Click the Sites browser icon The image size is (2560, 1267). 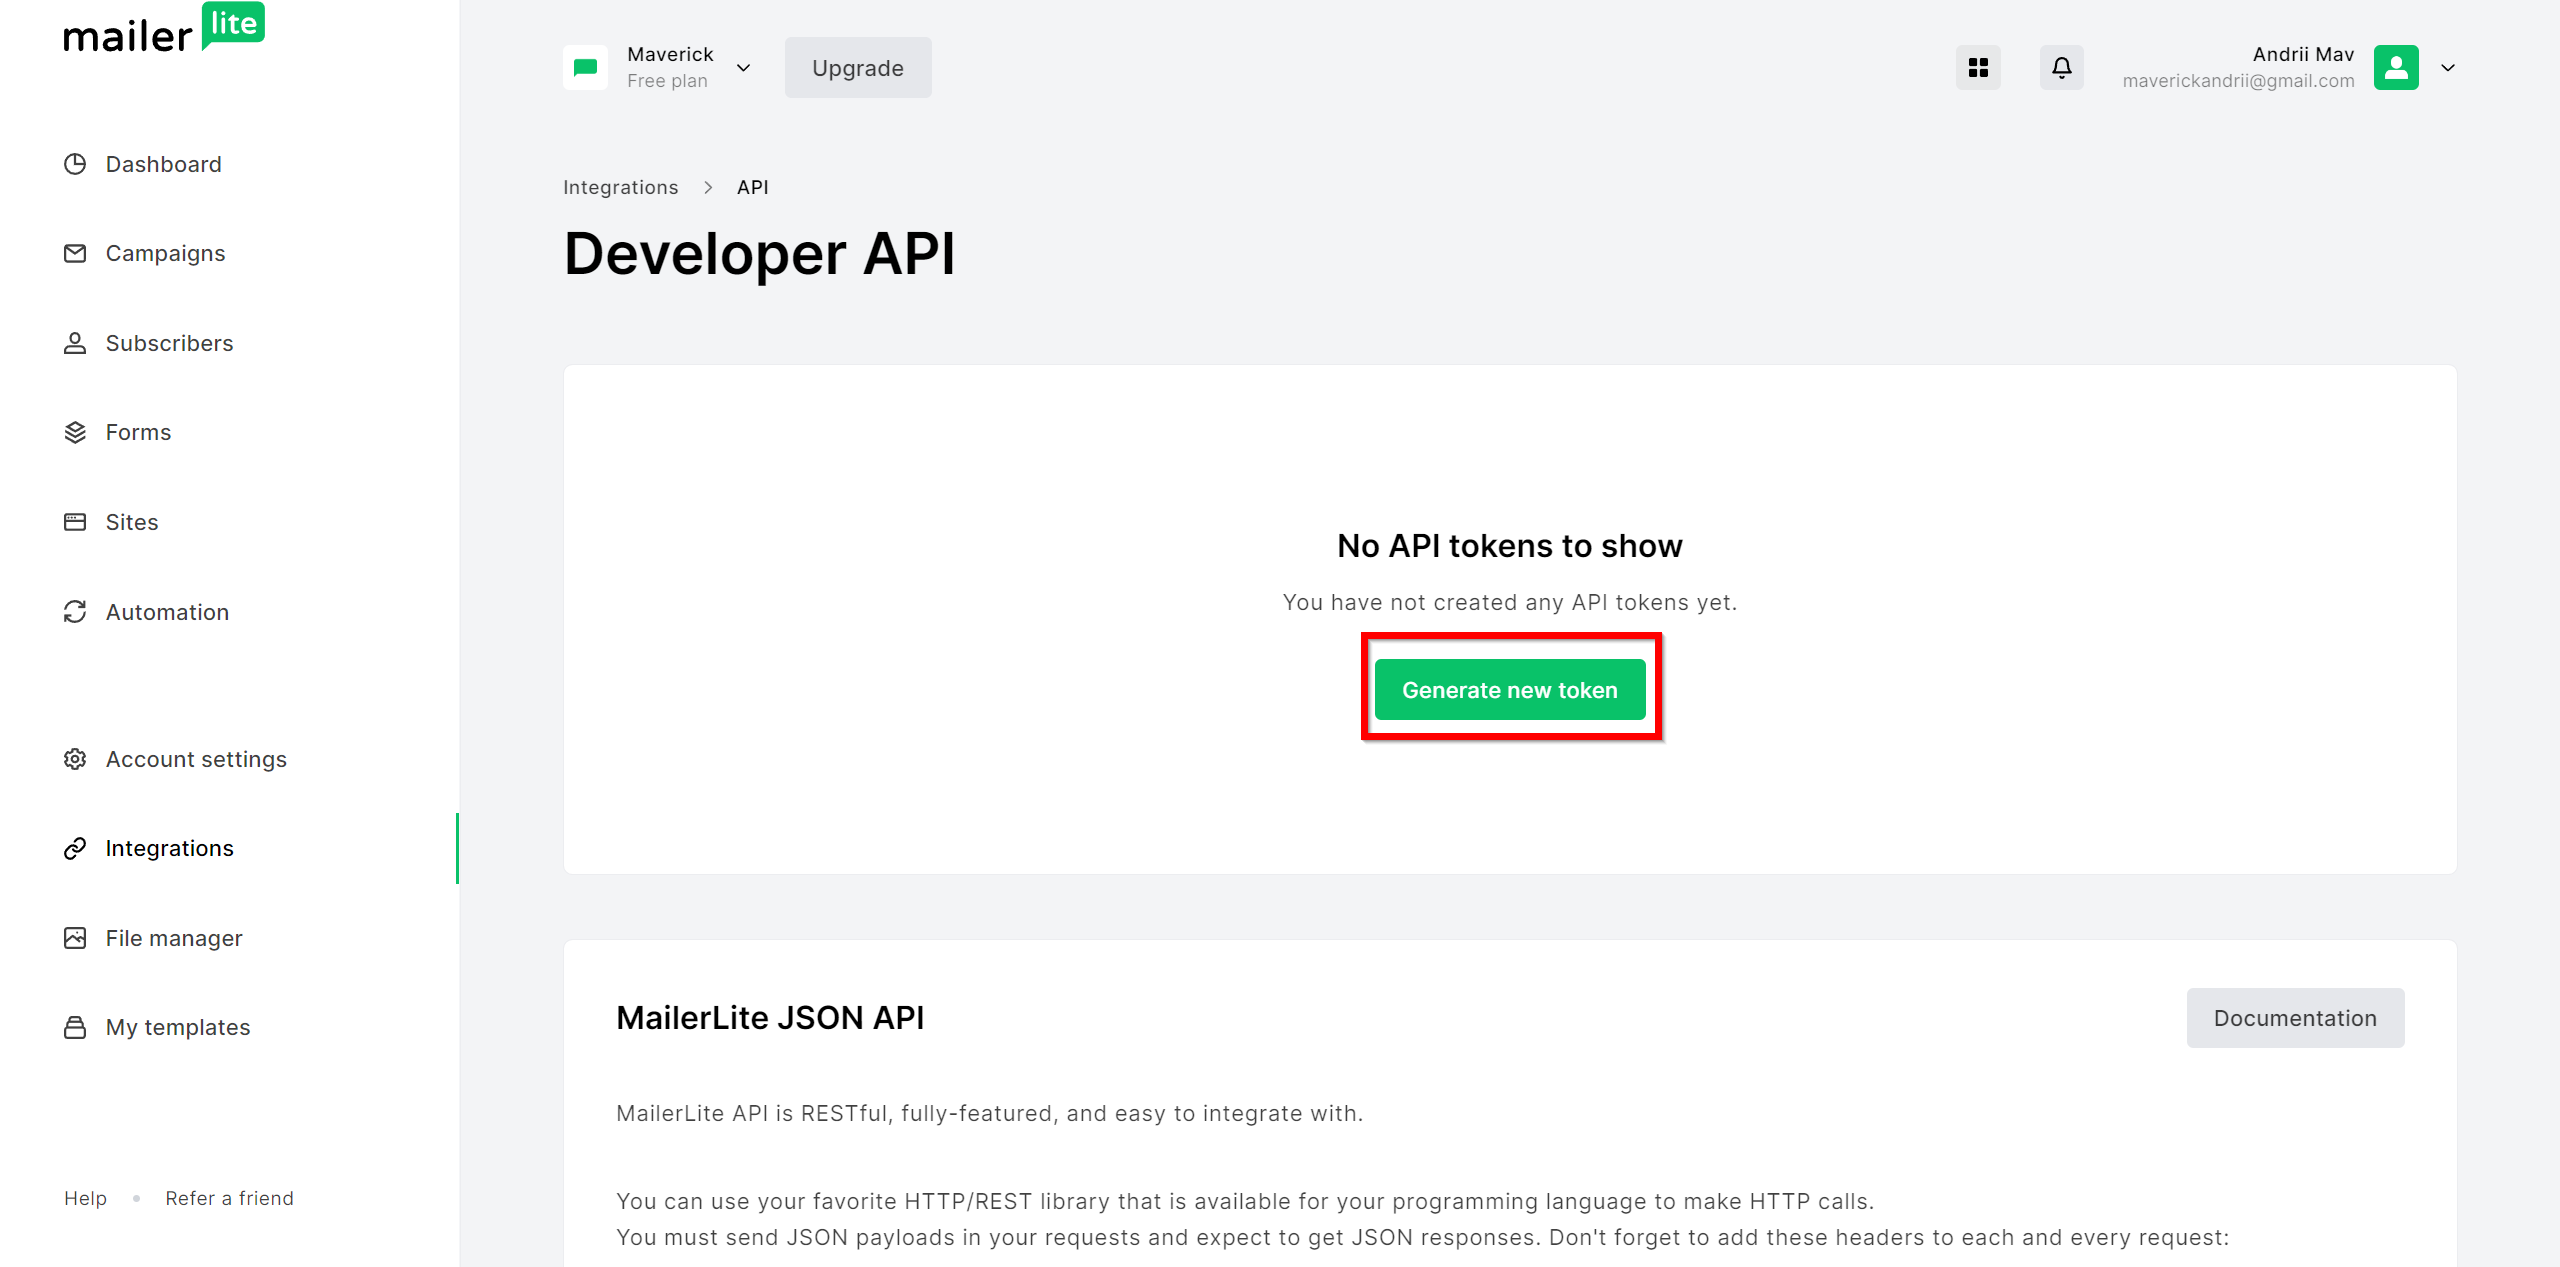75,522
